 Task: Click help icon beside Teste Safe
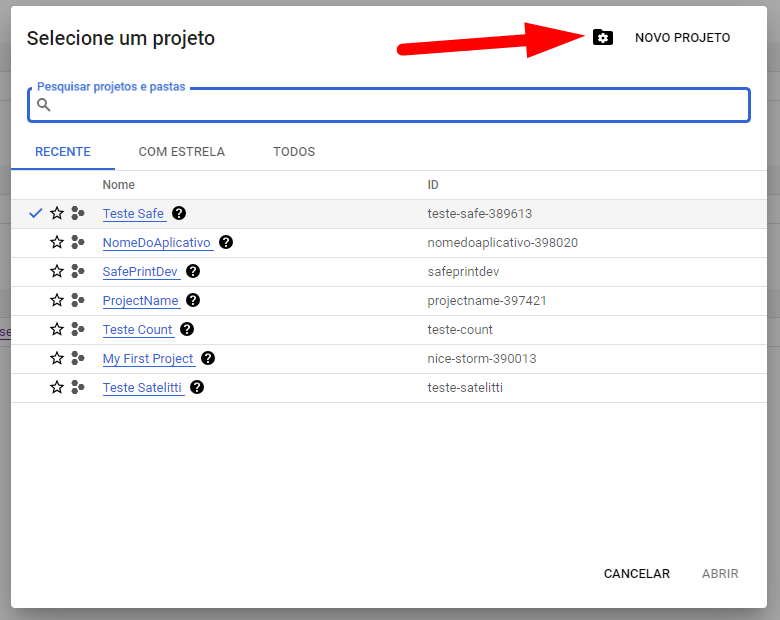[x=179, y=213]
